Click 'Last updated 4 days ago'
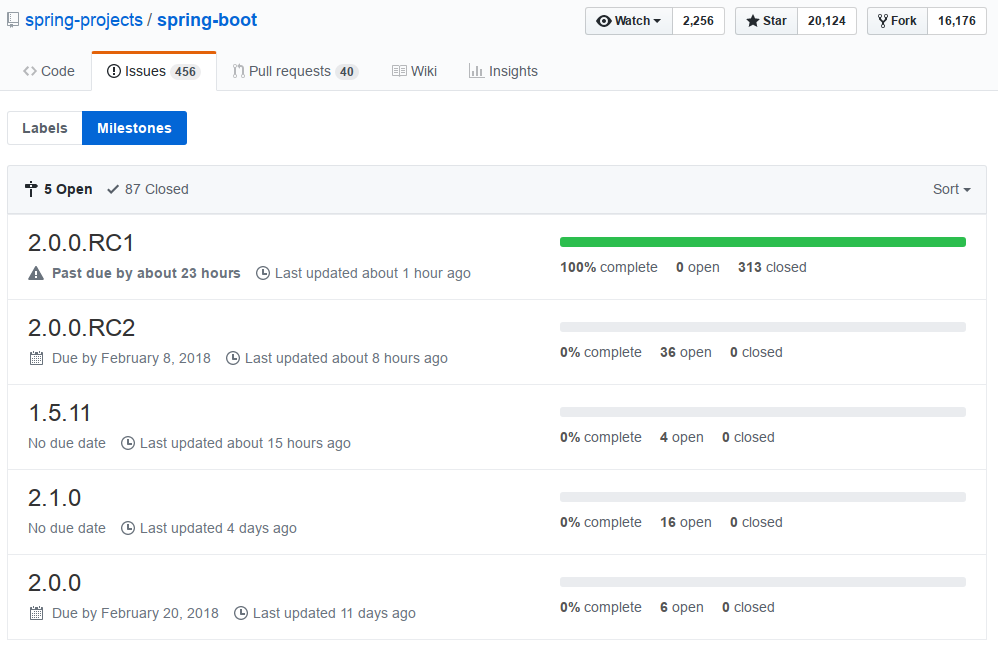998x649 pixels. [x=218, y=528]
